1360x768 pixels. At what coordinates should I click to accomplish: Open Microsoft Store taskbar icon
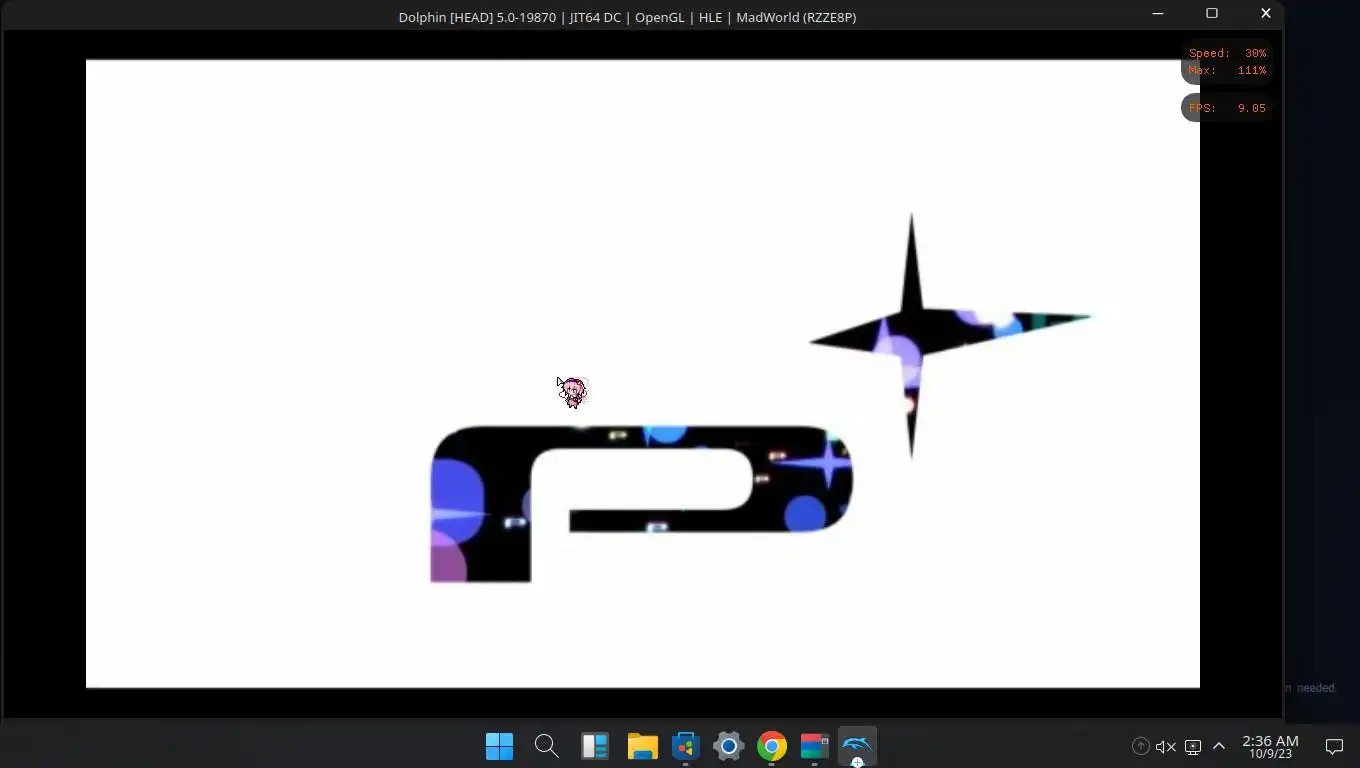pyautogui.click(x=685, y=746)
